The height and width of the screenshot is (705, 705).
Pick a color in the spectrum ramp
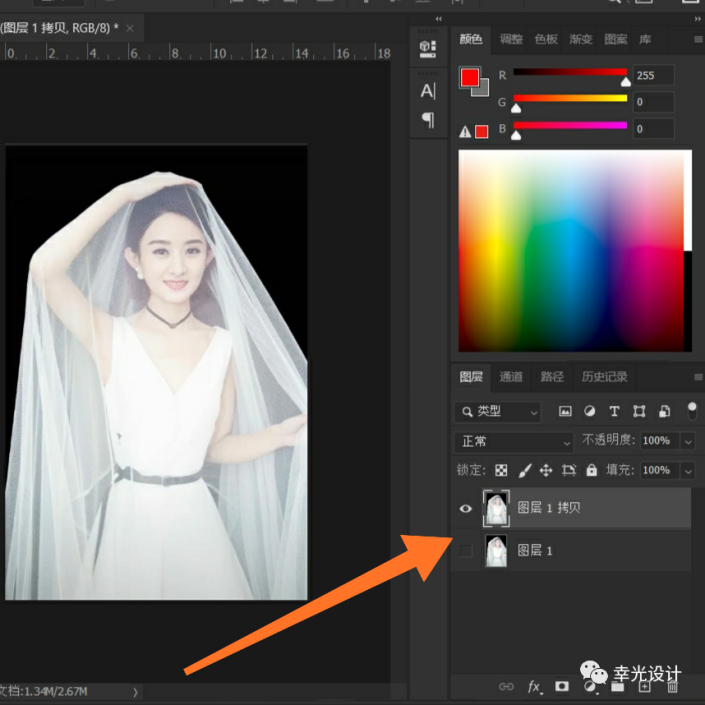[575, 251]
